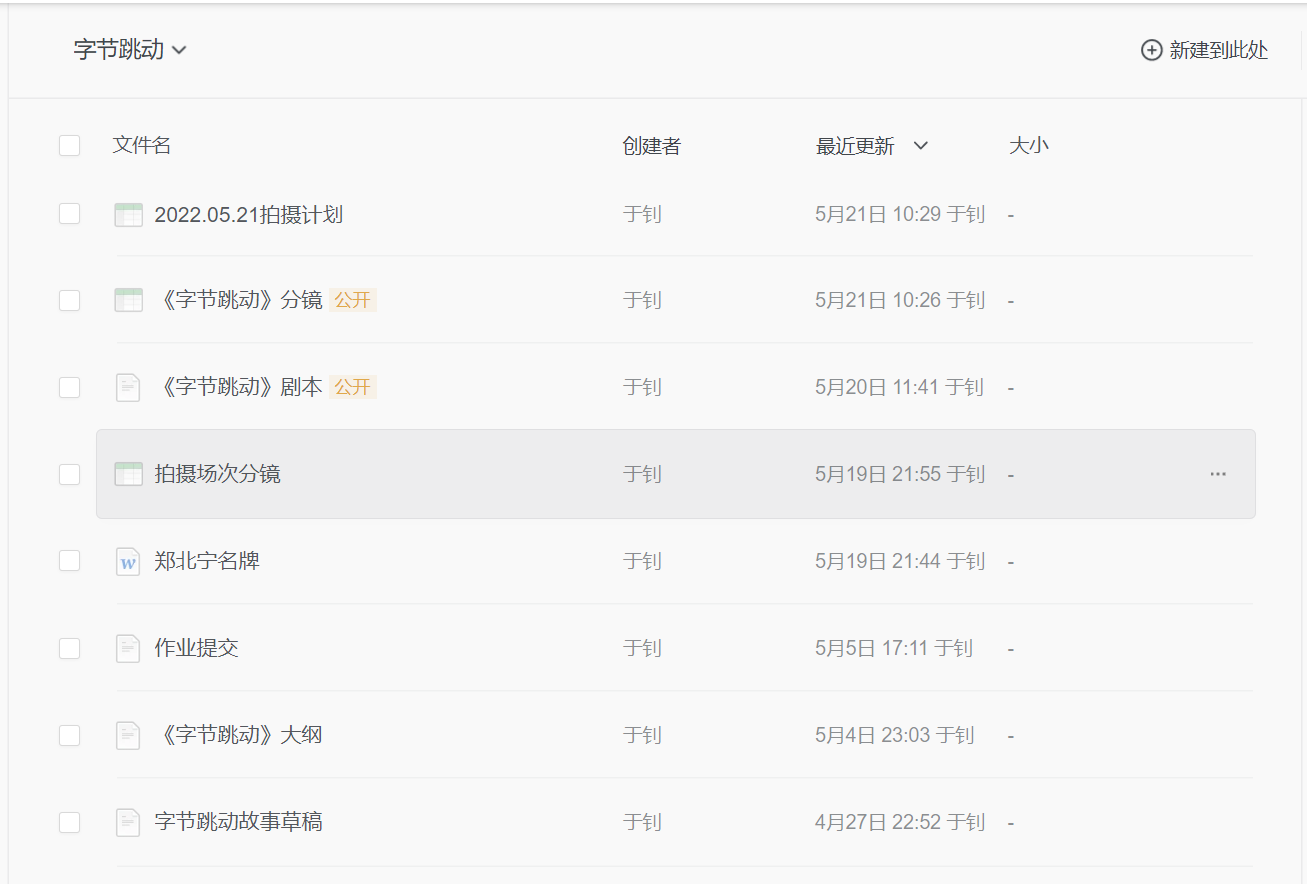Click the Word file icon for 郑北宁名牌
The image size is (1307, 884).
click(128, 561)
